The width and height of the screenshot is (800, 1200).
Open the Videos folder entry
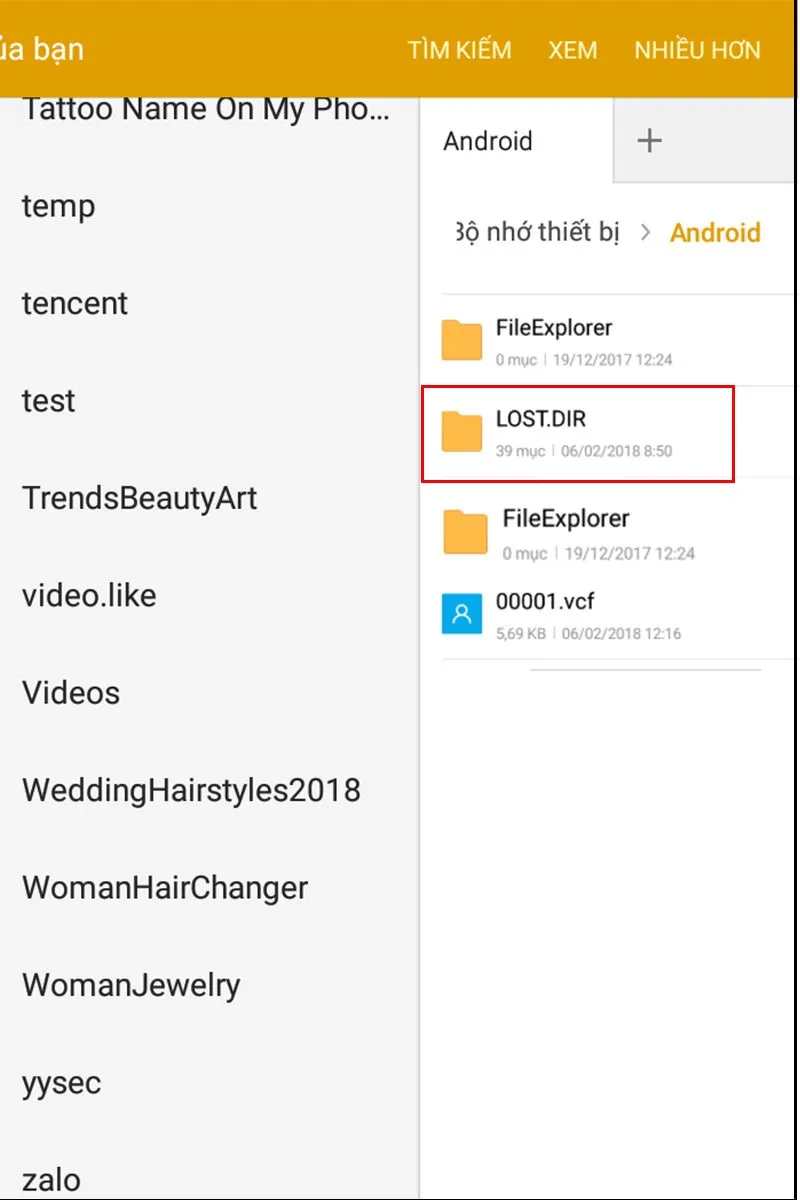tap(71, 693)
